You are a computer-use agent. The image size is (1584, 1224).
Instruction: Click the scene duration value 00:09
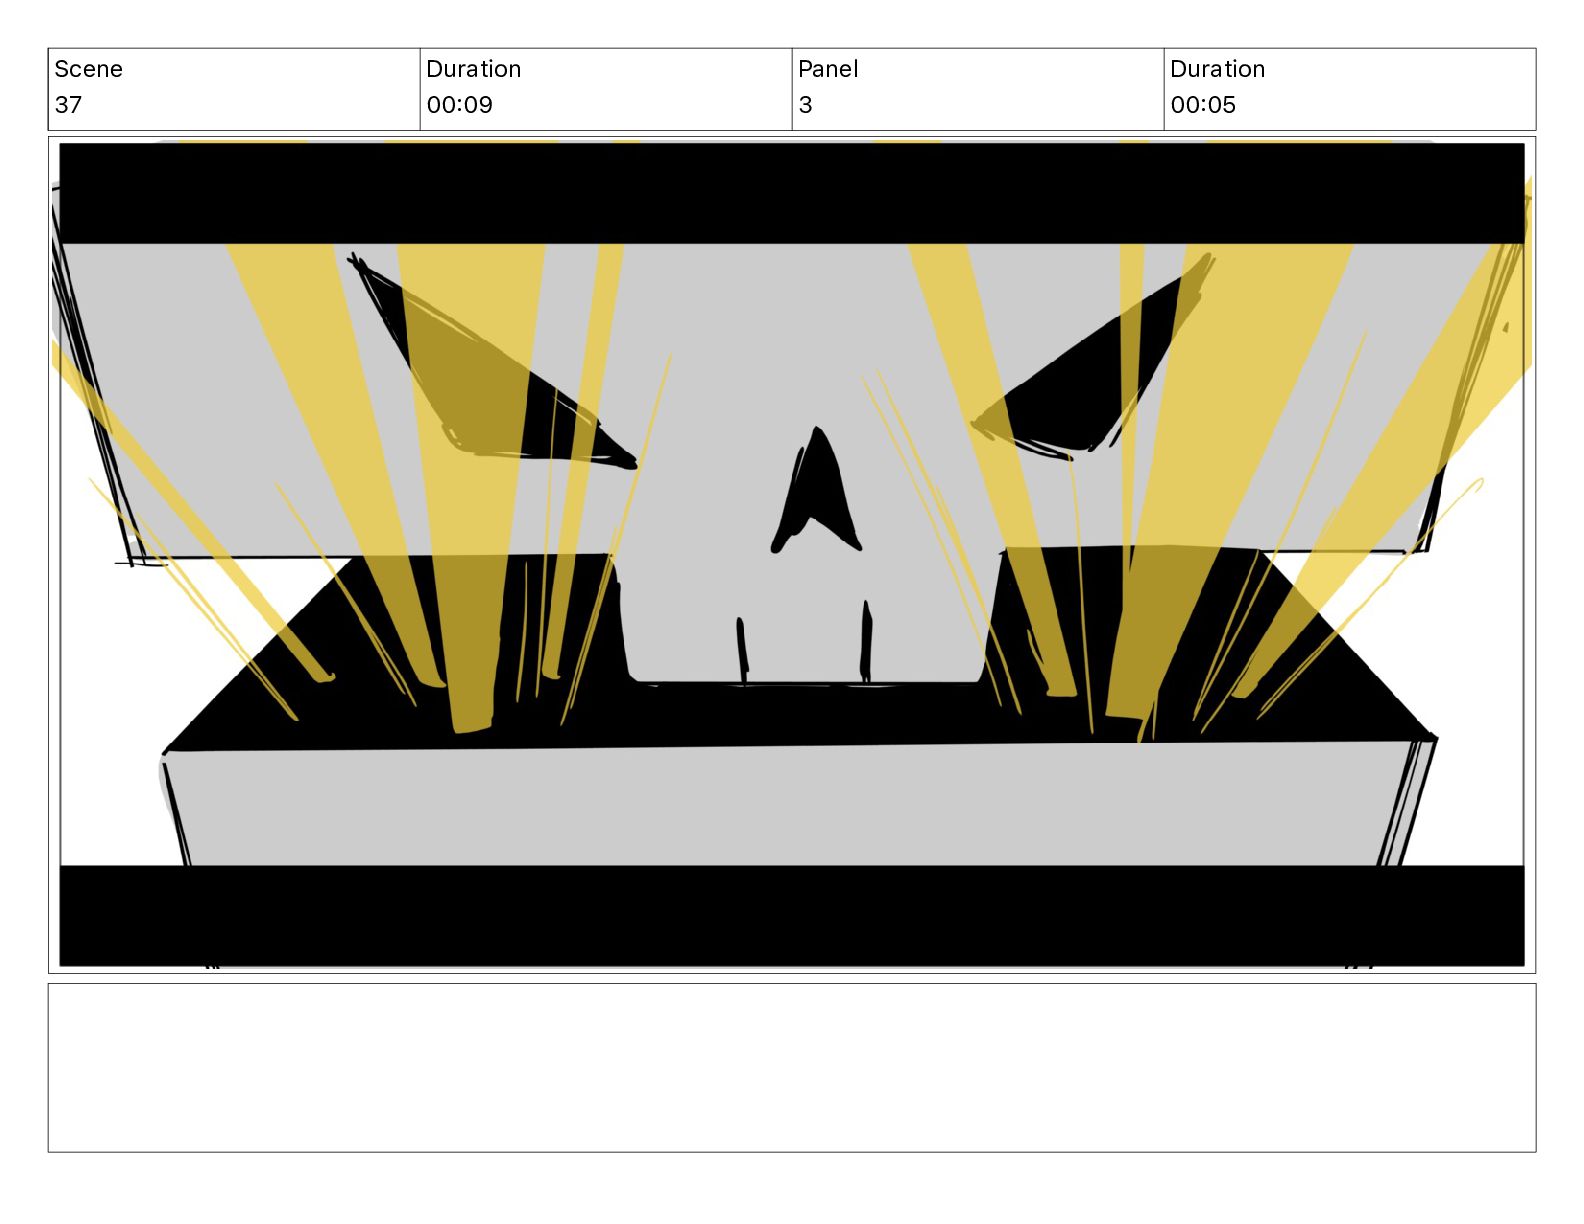coord(459,105)
